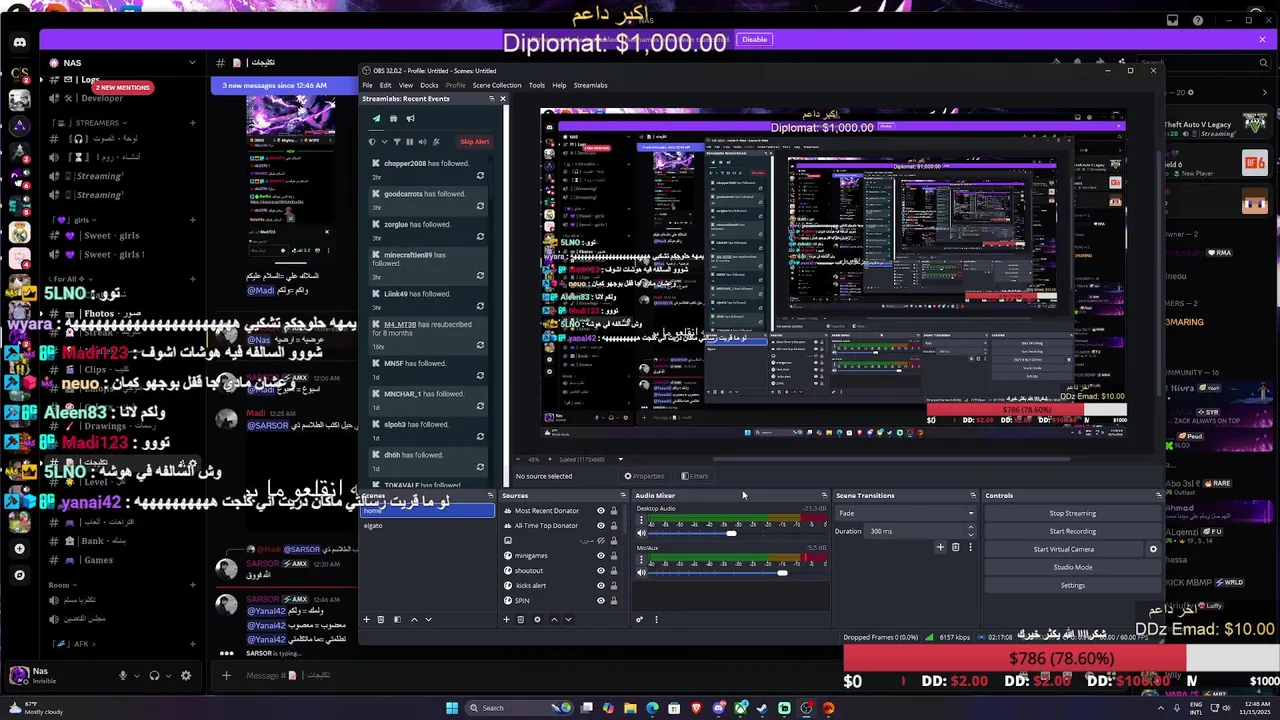The height and width of the screenshot is (720, 1280).
Task: Click the Skip Alert button
Action: 474,142
